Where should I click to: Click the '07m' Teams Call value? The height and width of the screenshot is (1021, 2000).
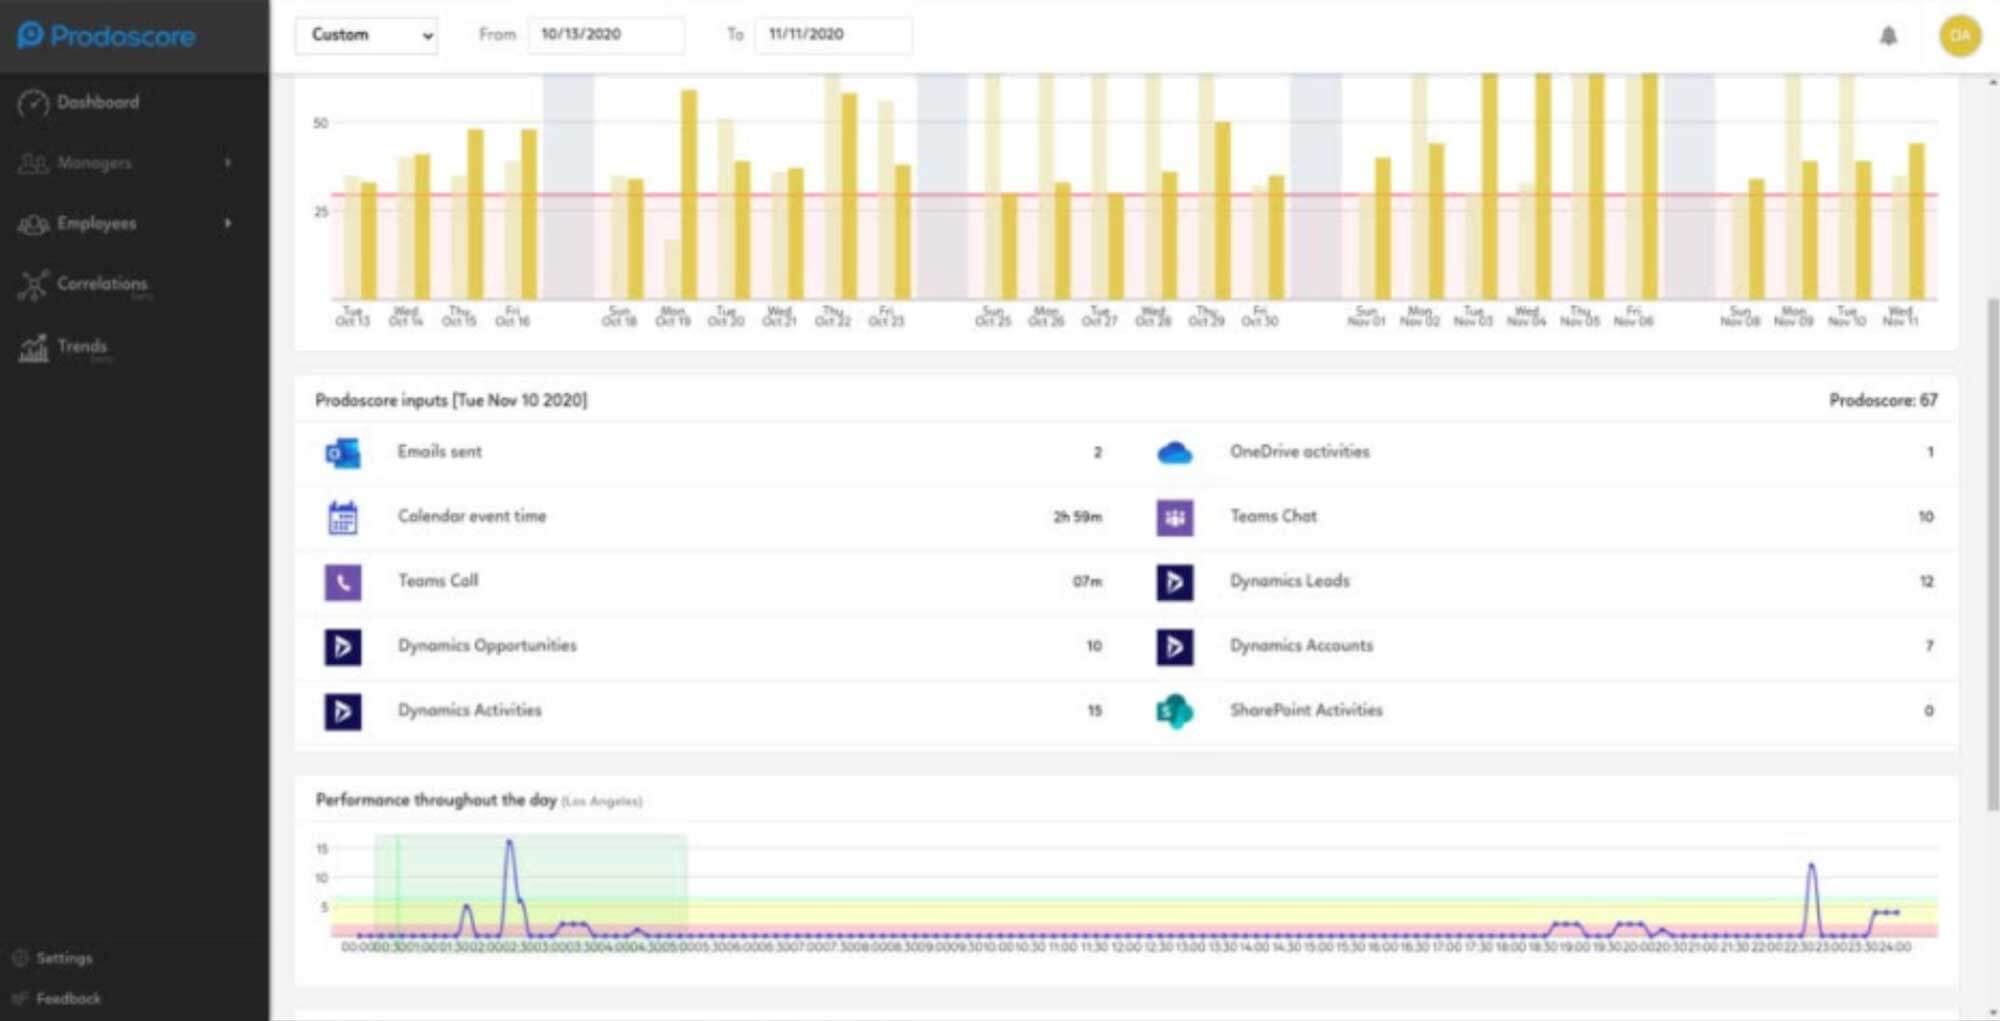1088,582
